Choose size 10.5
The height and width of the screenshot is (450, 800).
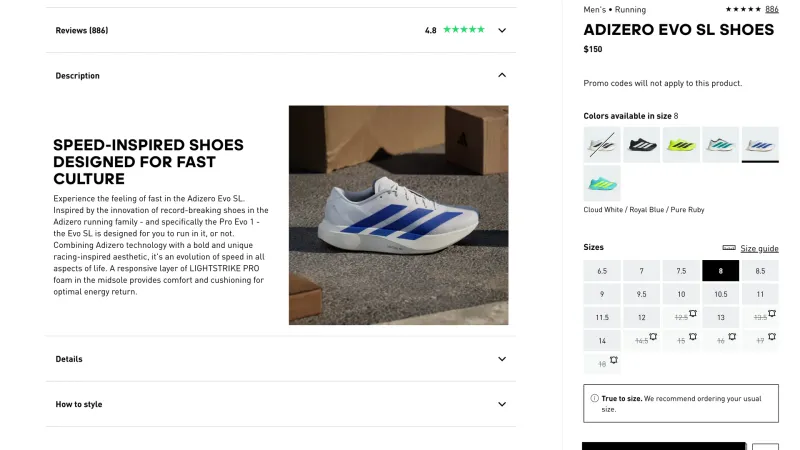[720, 294]
